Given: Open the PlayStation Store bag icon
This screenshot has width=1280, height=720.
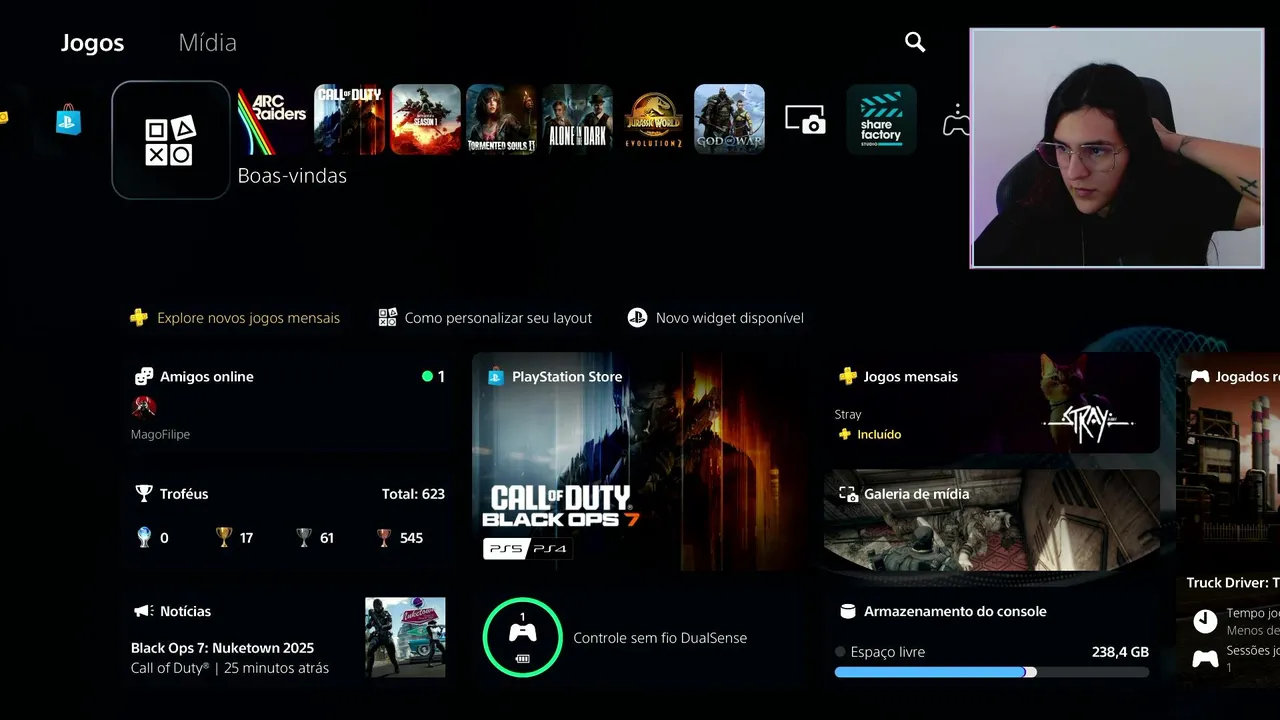Looking at the screenshot, I should pos(69,119).
